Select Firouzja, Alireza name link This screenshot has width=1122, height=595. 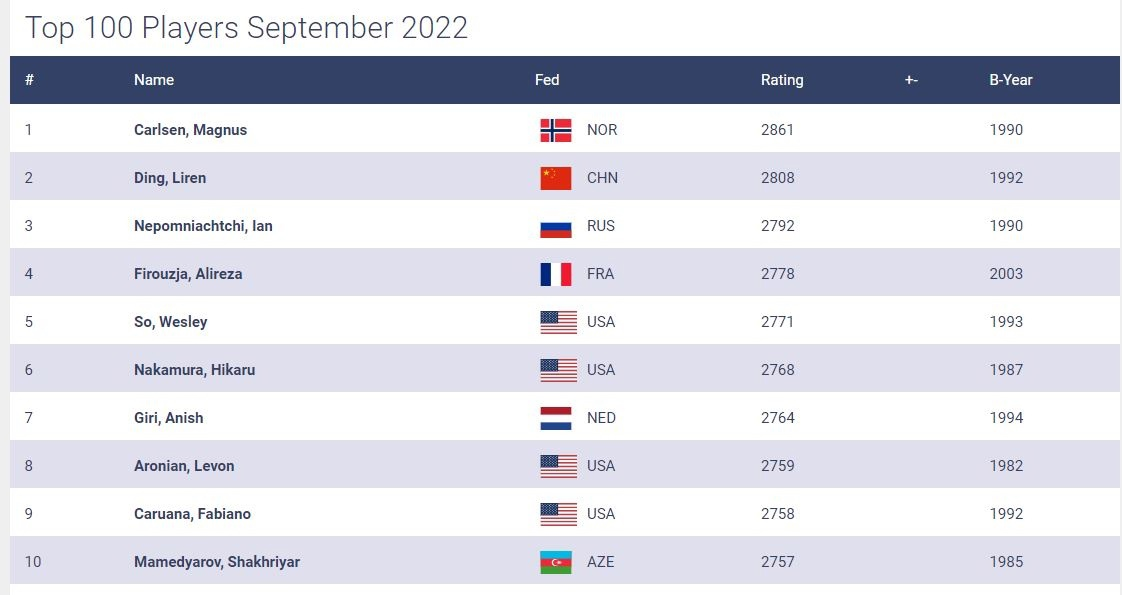188,274
